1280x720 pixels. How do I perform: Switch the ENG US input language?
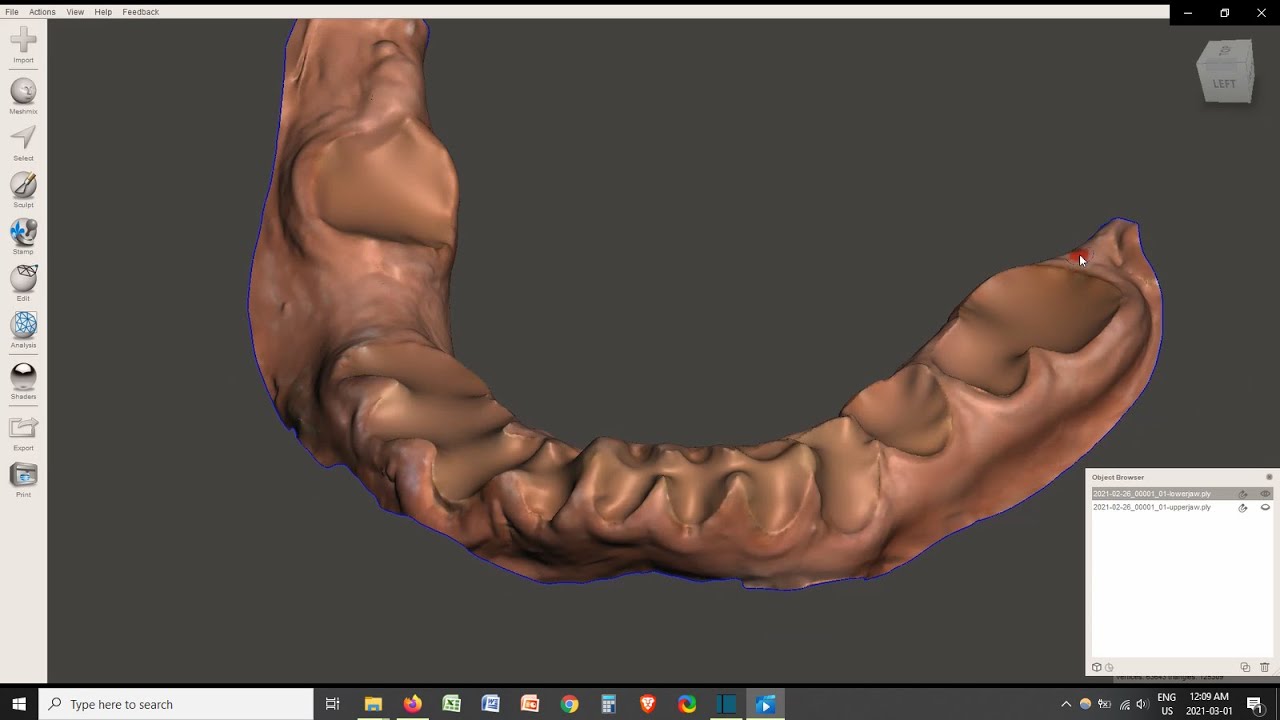pyautogui.click(x=1167, y=704)
